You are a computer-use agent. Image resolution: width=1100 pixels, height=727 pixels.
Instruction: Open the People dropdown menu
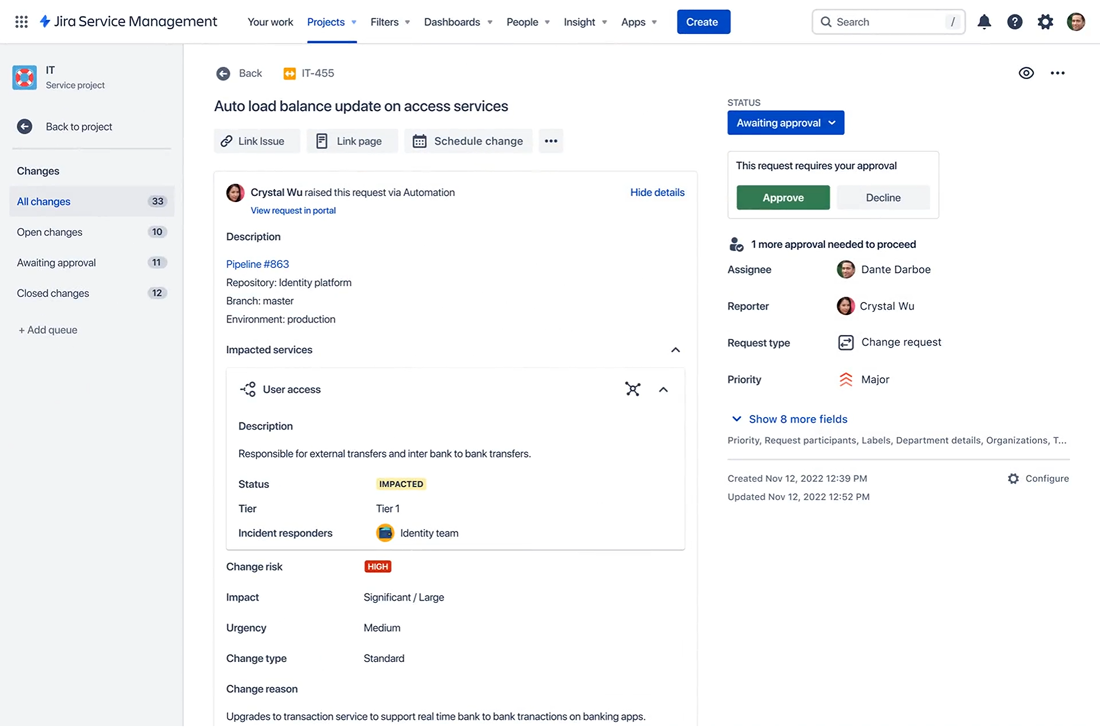click(x=528, y=22)
